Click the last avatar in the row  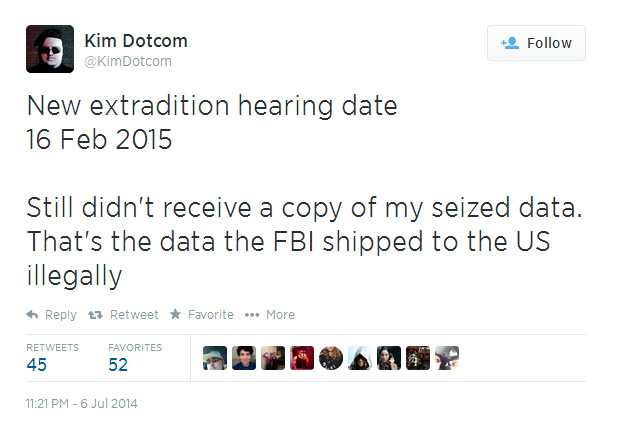(x=447, y=359)
